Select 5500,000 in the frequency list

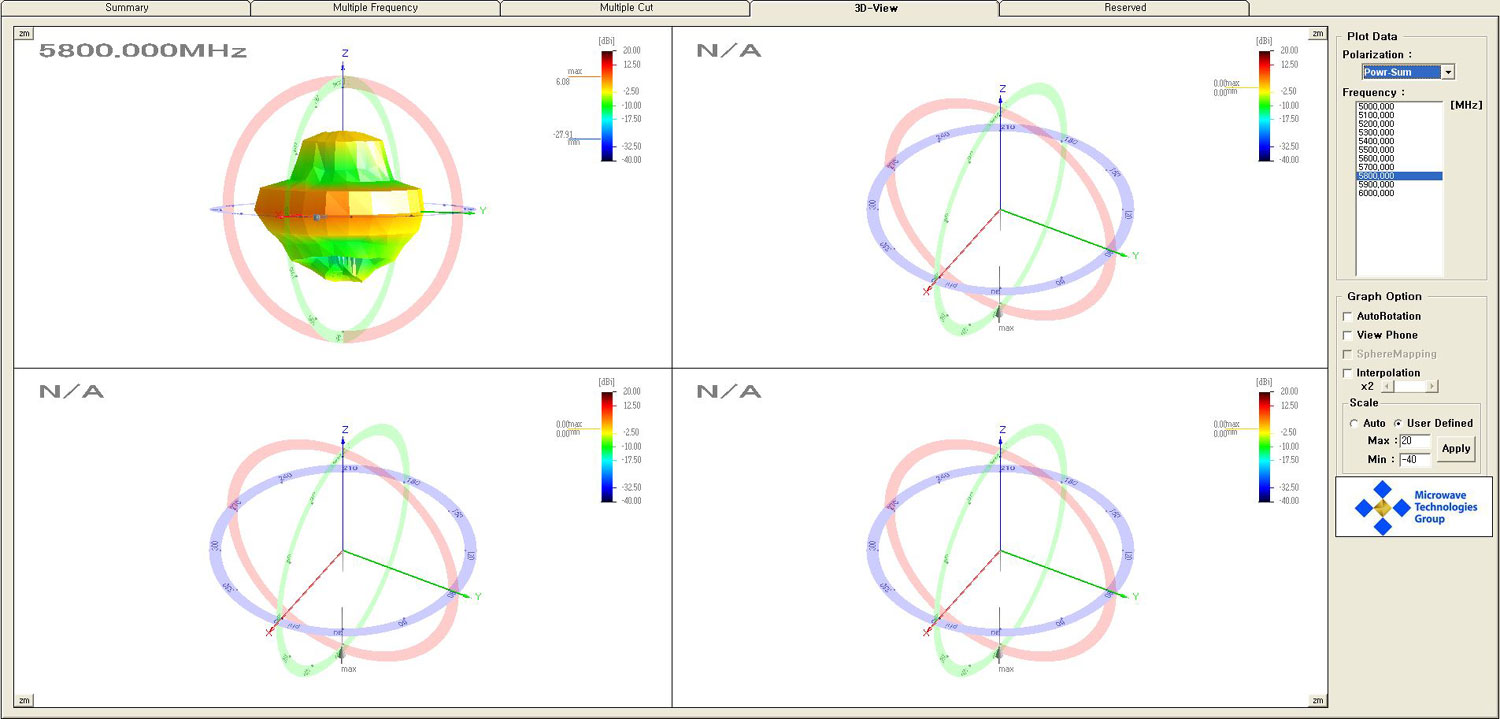pyautogui.click(x=1399, y=150)
